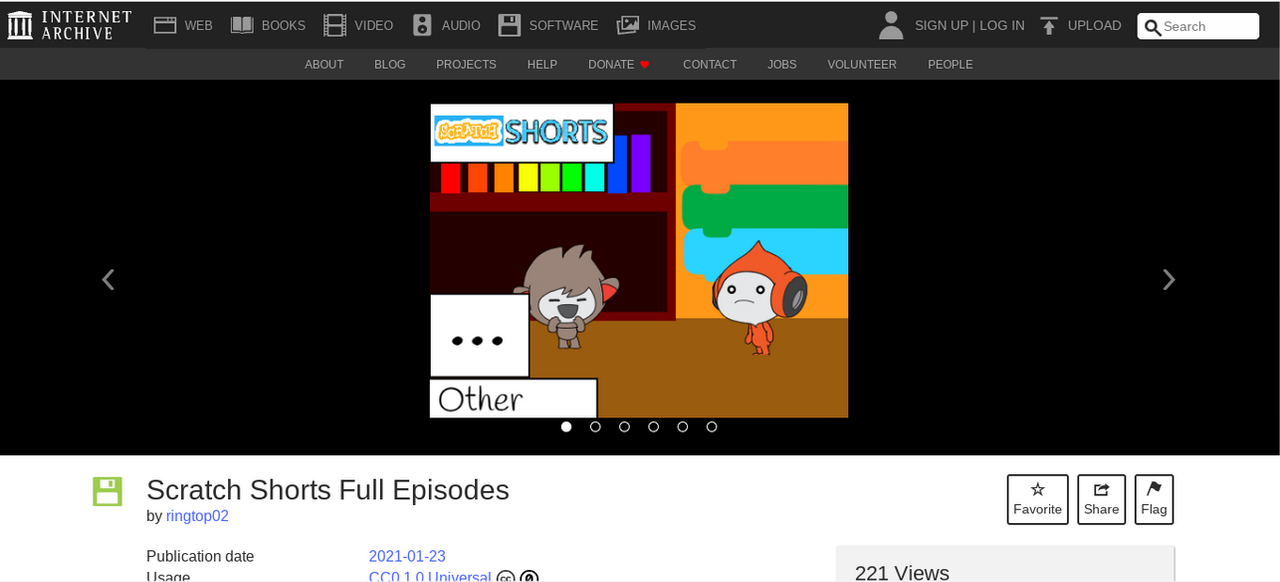Open the Audio speaker icon
Image resolution: width=1280 pixels, height=582 pixels.
click(x=422, y=25)
